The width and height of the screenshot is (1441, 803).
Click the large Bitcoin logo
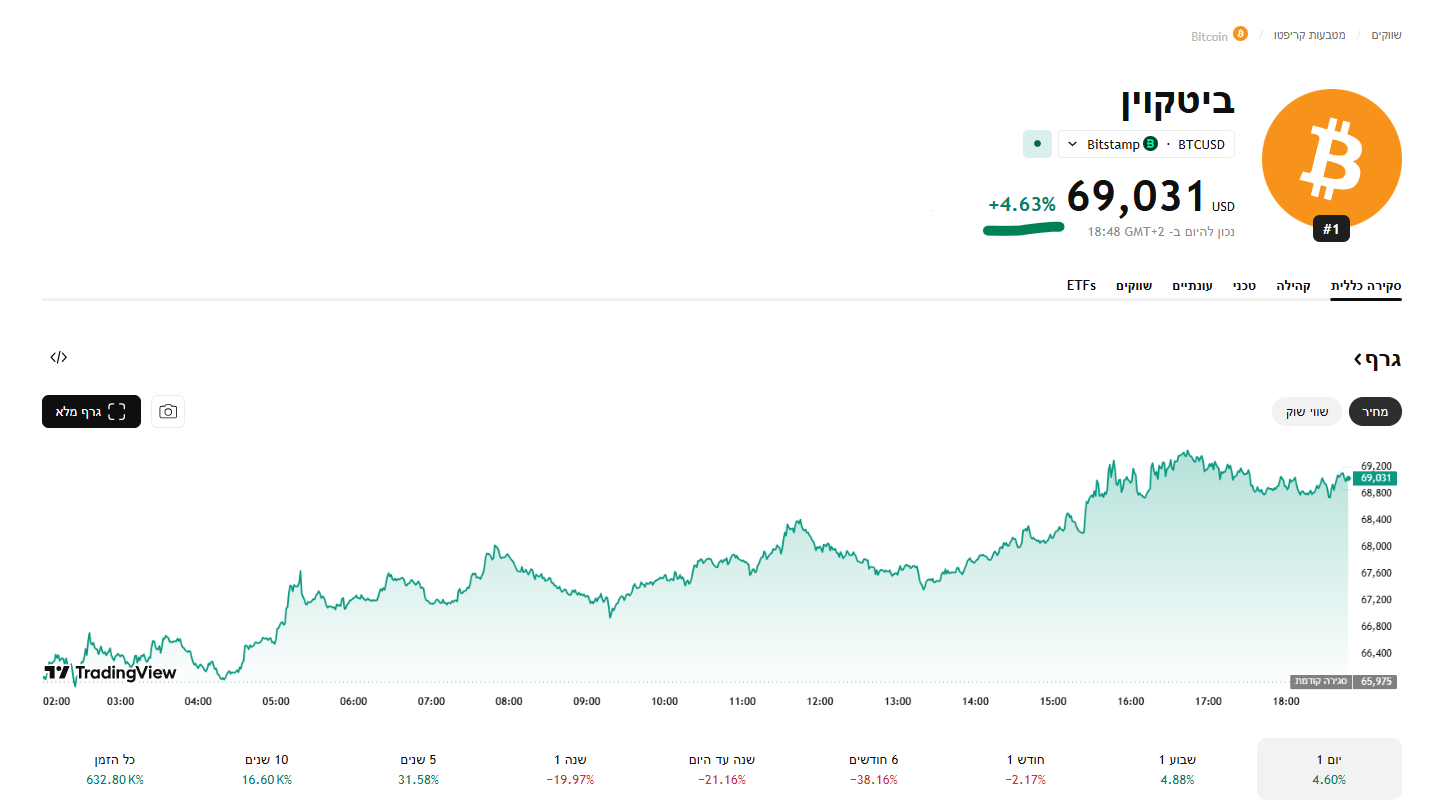click(x=1331, y=159)
